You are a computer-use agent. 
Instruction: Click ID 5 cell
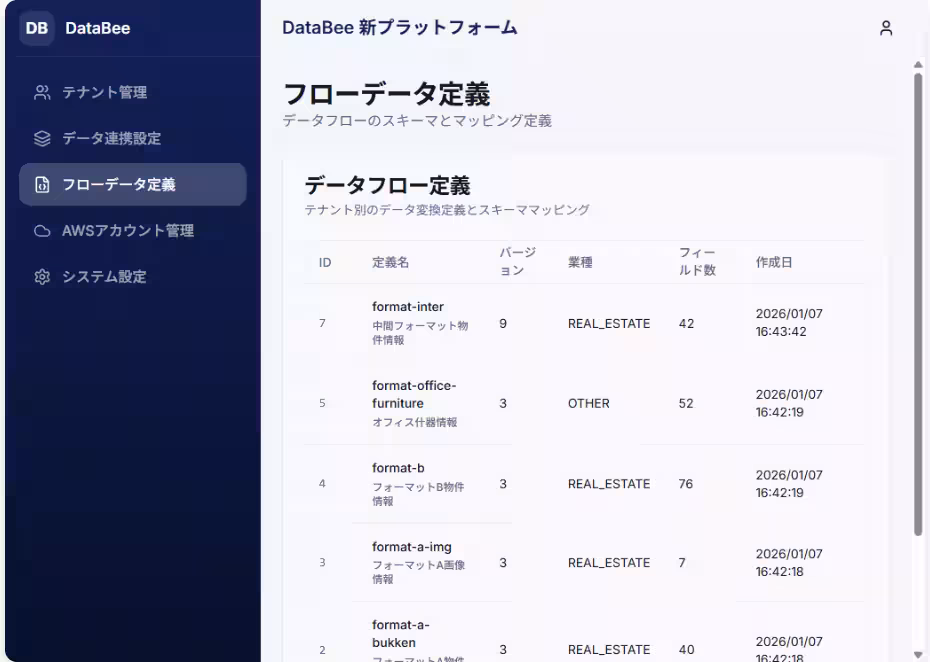pos(322,403)
